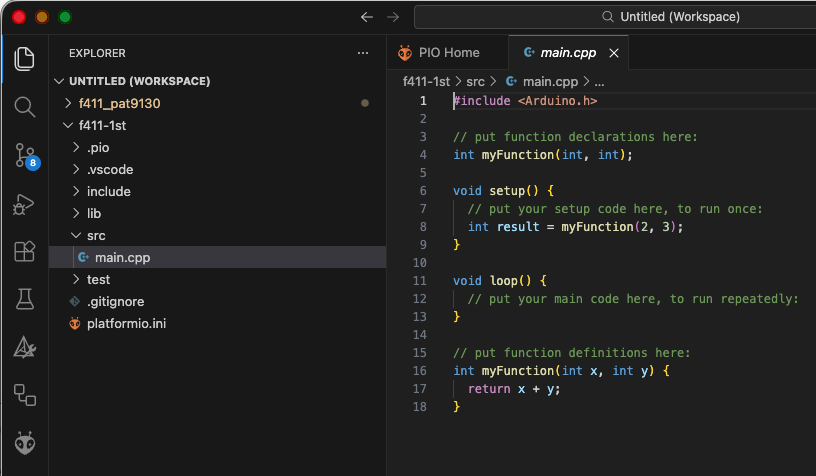
Task: Open the Remote Explorer icon
Action: (24, 395)
